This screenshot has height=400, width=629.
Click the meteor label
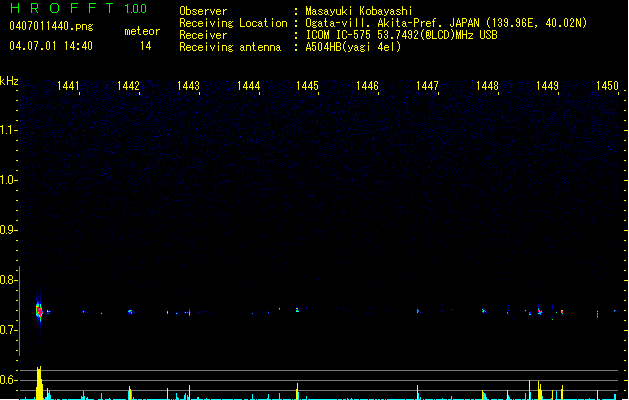click(x=142, y=31)
